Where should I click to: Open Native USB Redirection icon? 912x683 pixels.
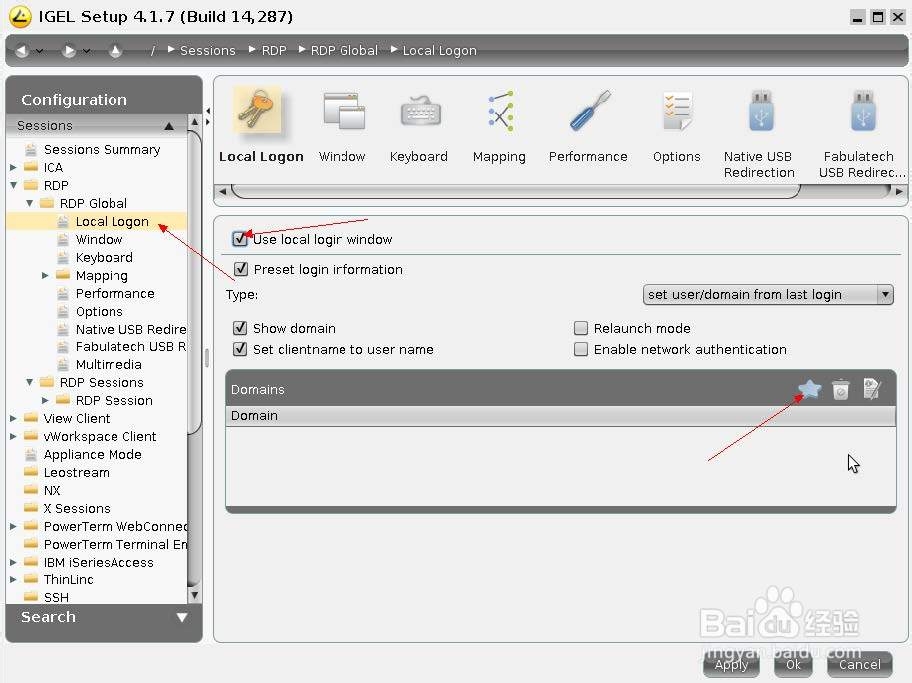tap(760, 111)
